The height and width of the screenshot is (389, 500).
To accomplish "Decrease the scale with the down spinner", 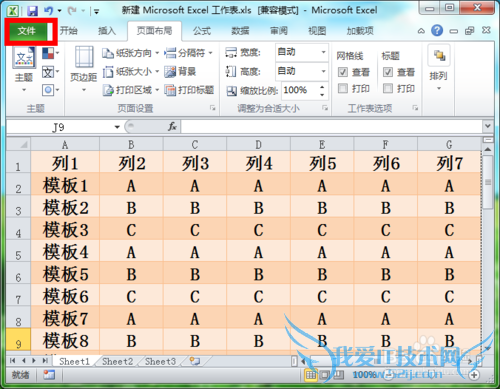I will 322,94.
